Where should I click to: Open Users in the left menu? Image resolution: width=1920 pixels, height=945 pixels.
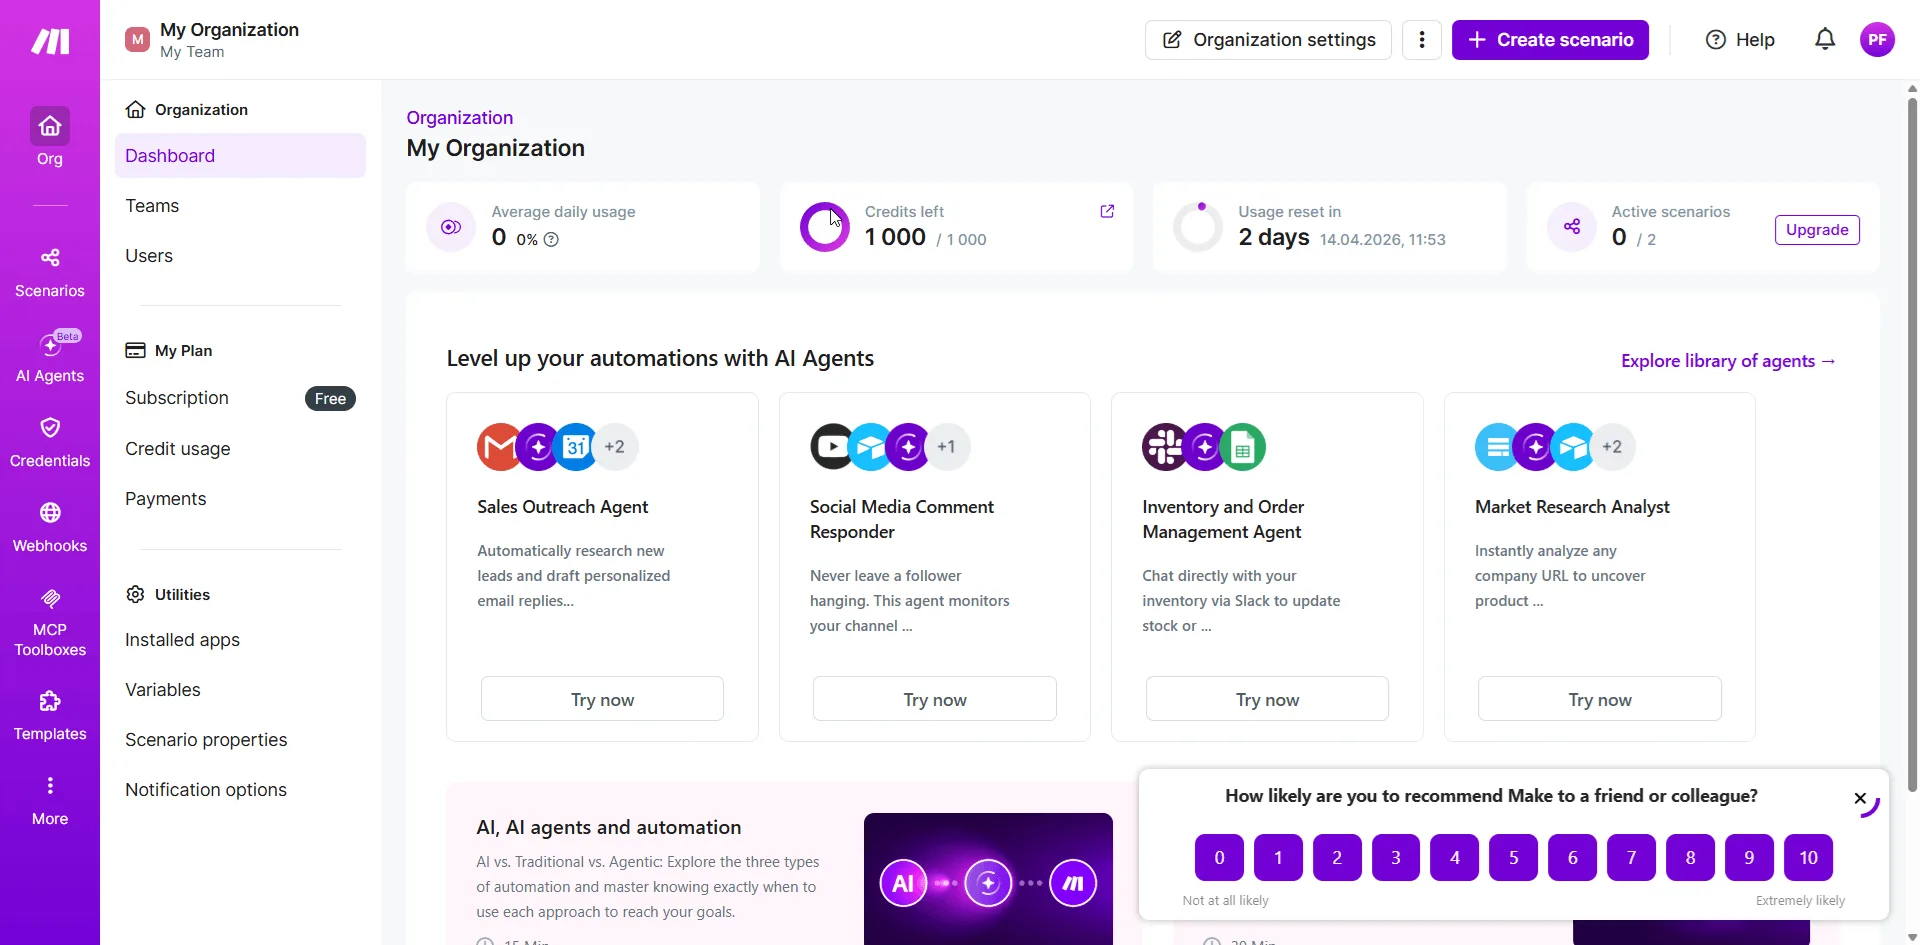coord(149,256)
